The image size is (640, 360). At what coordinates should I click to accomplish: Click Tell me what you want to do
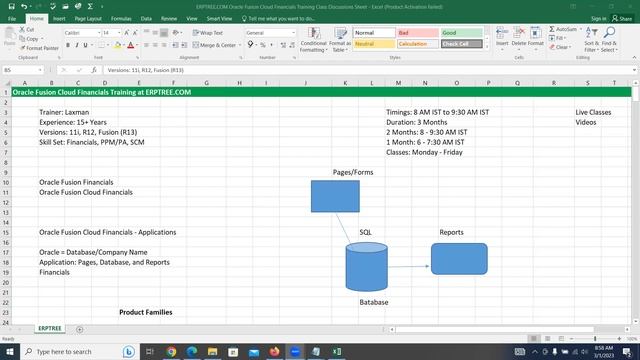pyautogui.click(x=278, y=19)
